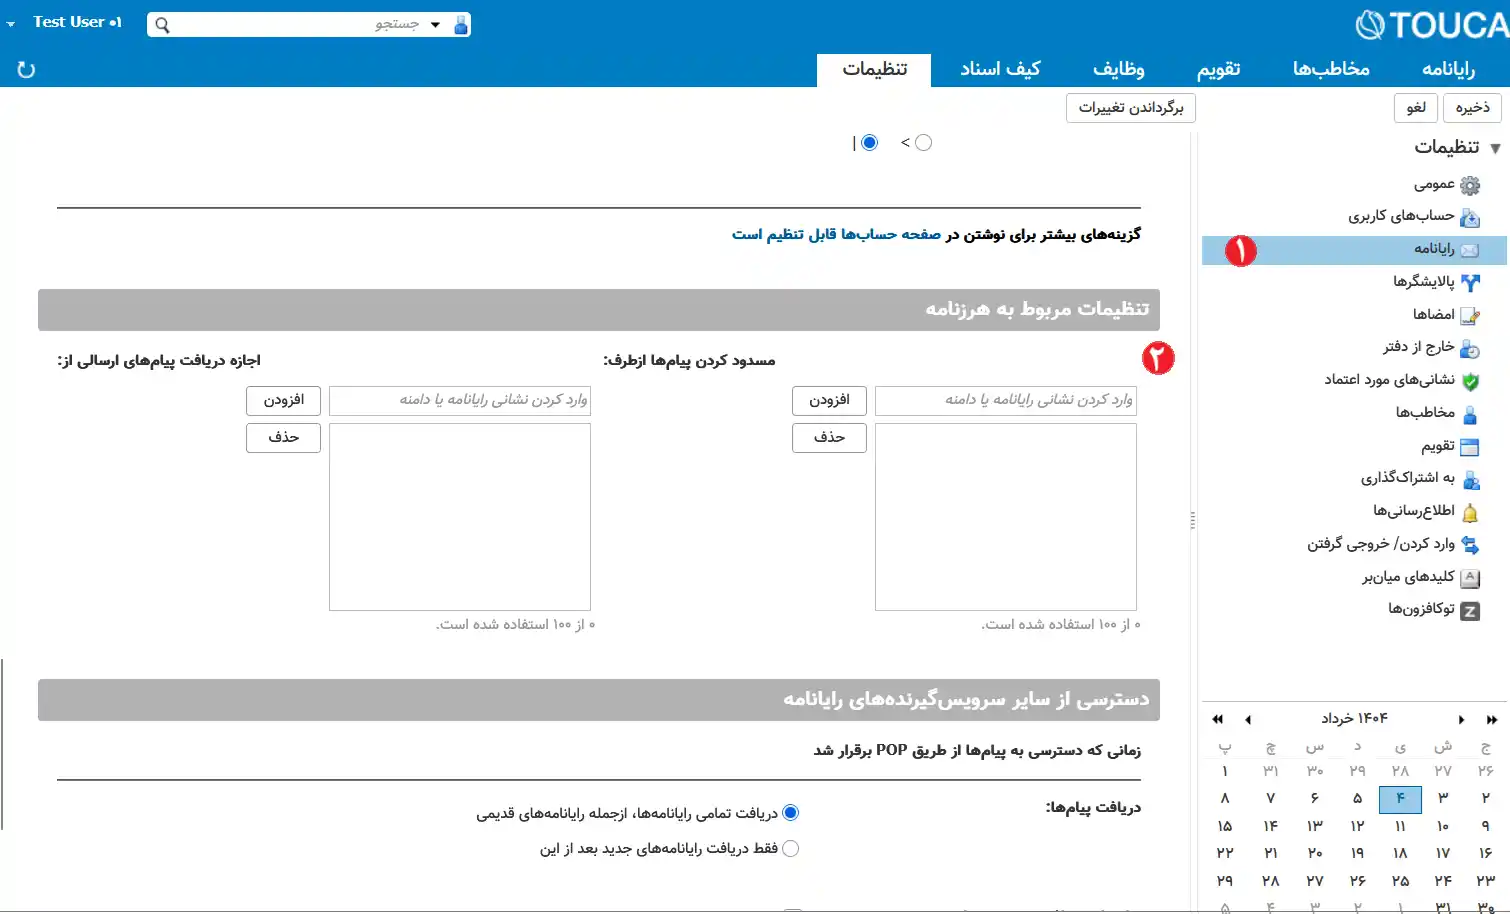This screenshot has width=1510, height=914.
Task: Open کلیدهای میان‌بر shortcuts icon
Action: pos(1469,578)
